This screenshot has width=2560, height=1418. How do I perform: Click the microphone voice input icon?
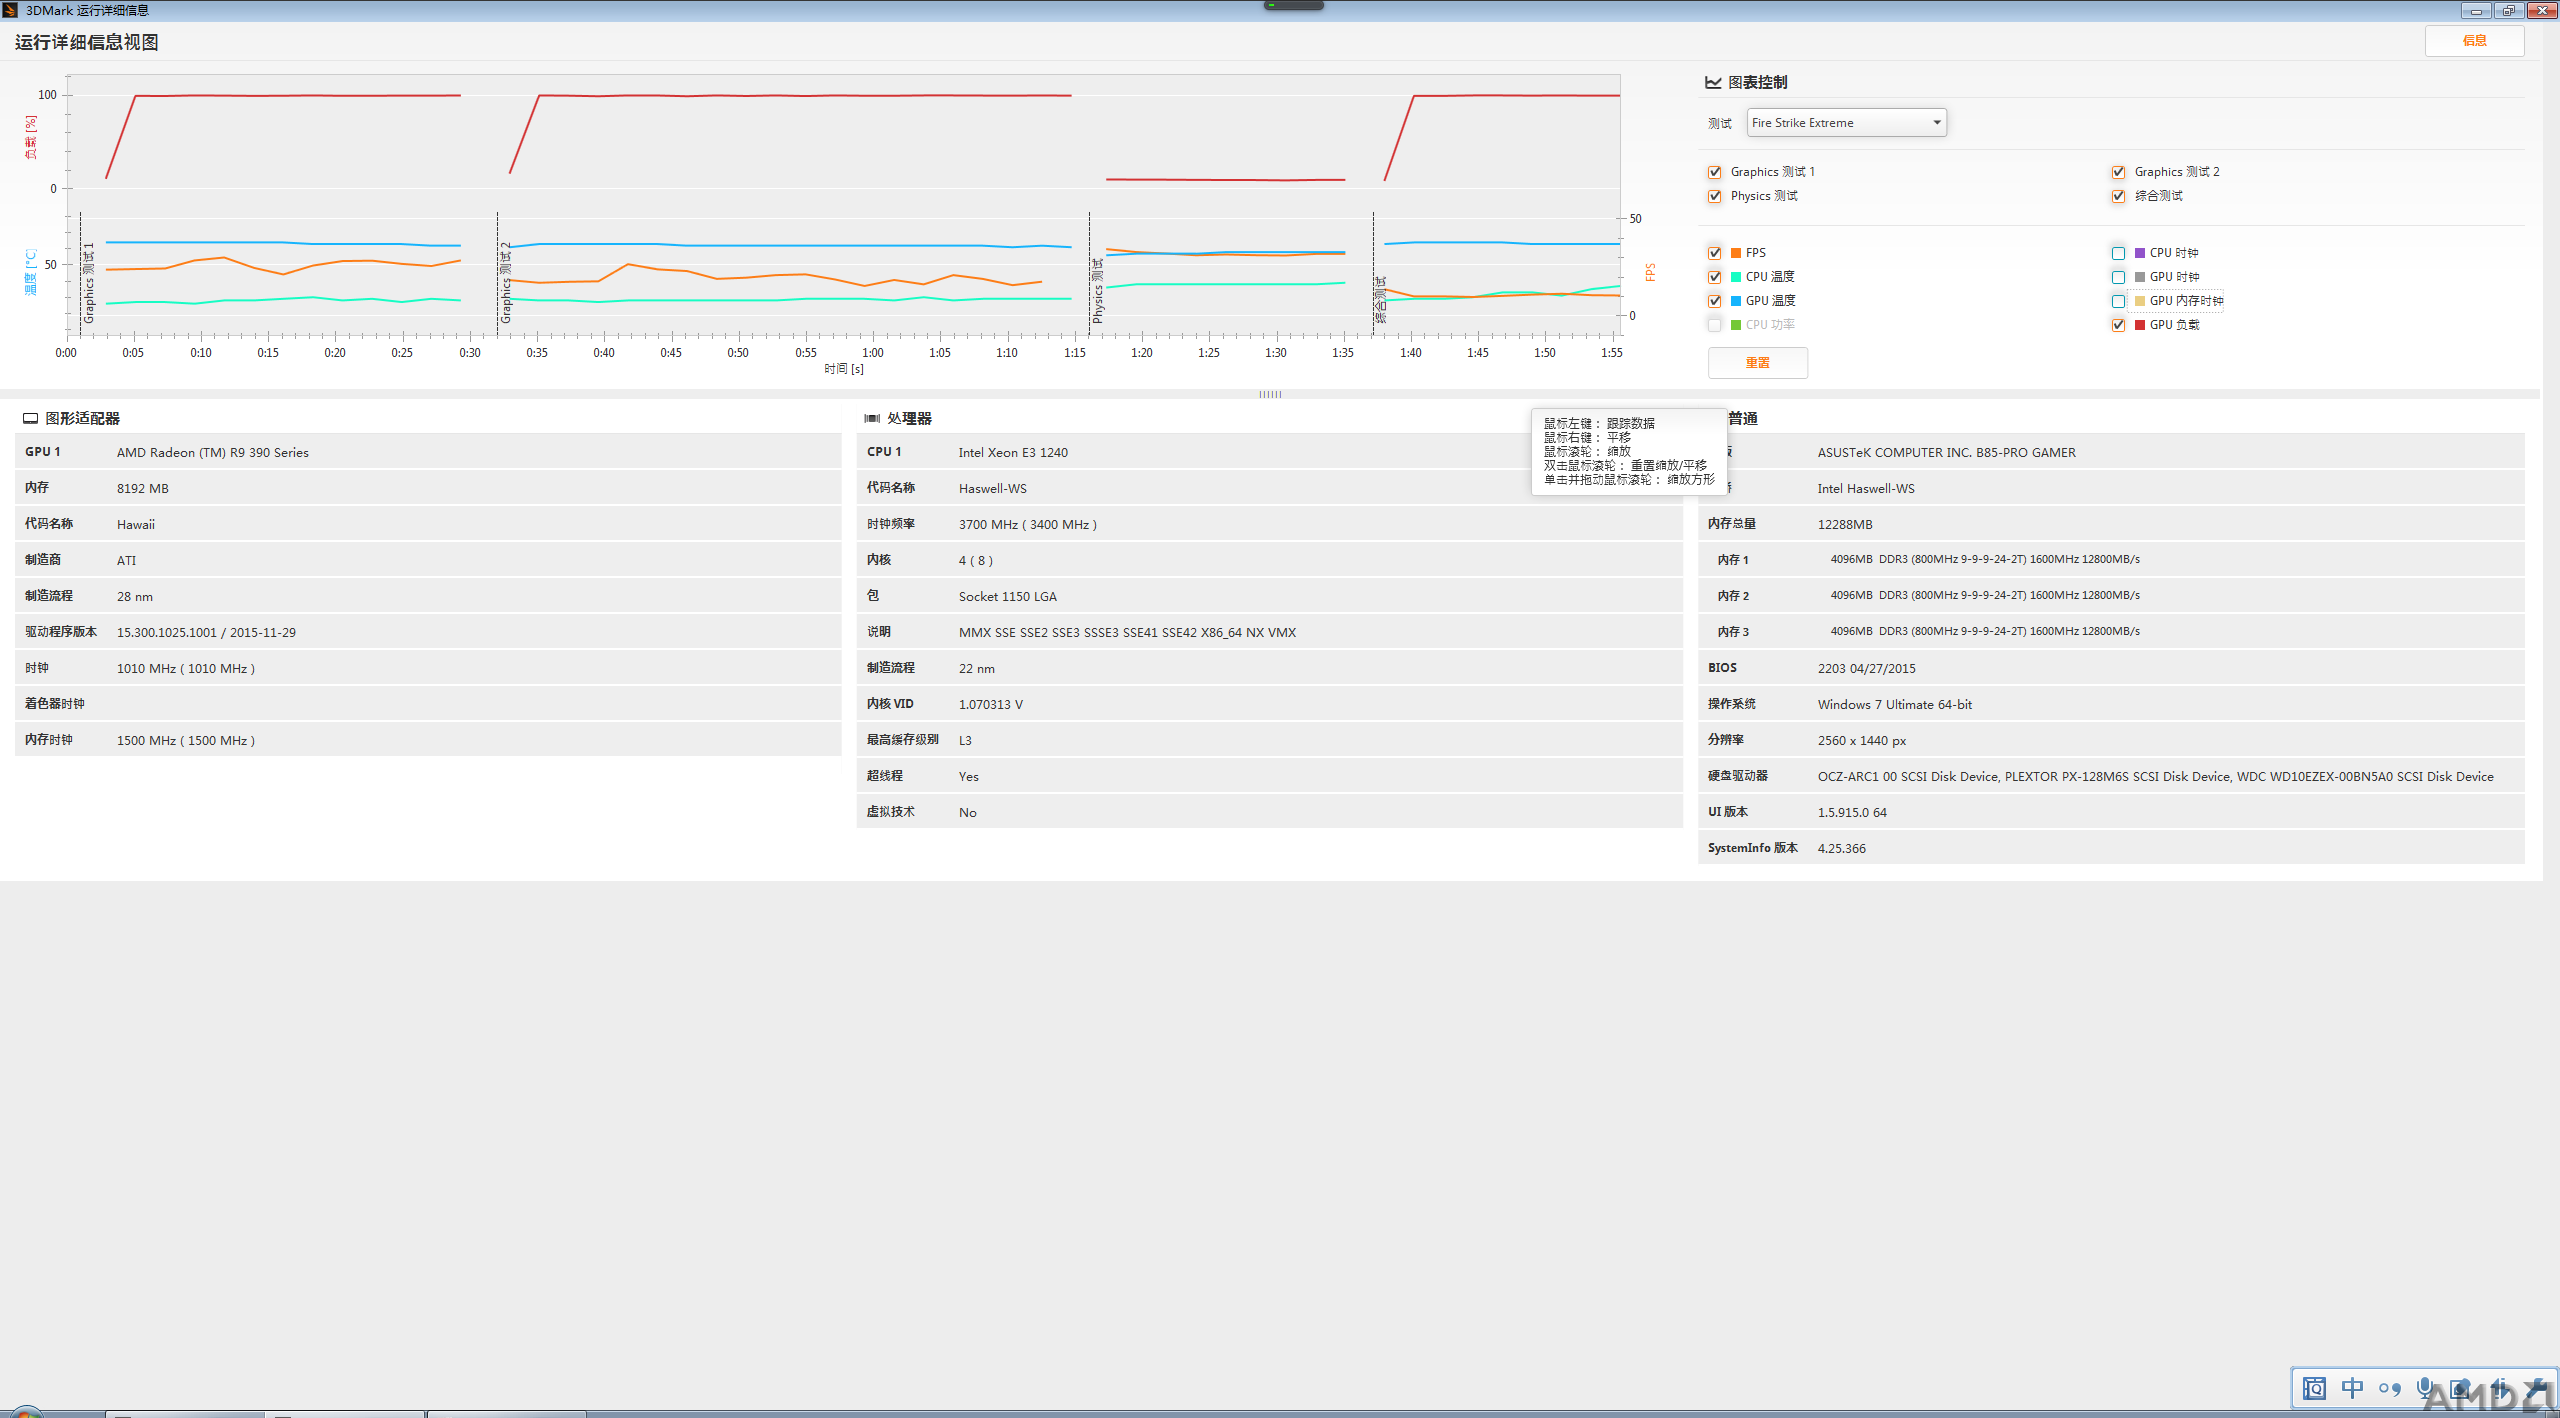[2424, 1388]
